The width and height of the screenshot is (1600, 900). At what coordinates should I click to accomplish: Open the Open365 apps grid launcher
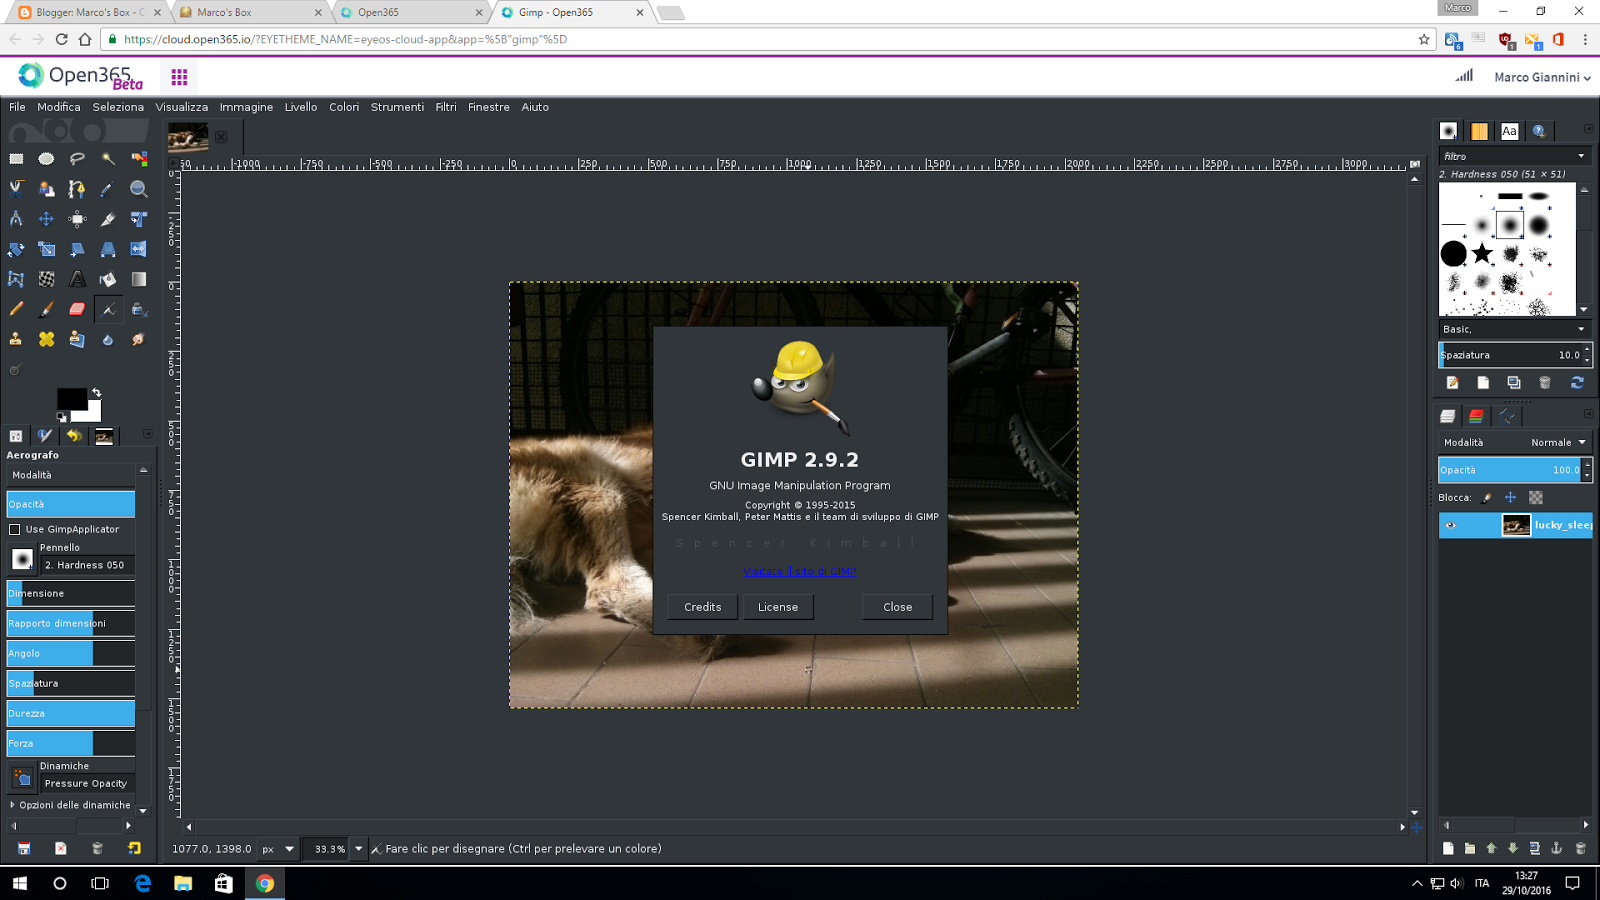click(179, 77)
